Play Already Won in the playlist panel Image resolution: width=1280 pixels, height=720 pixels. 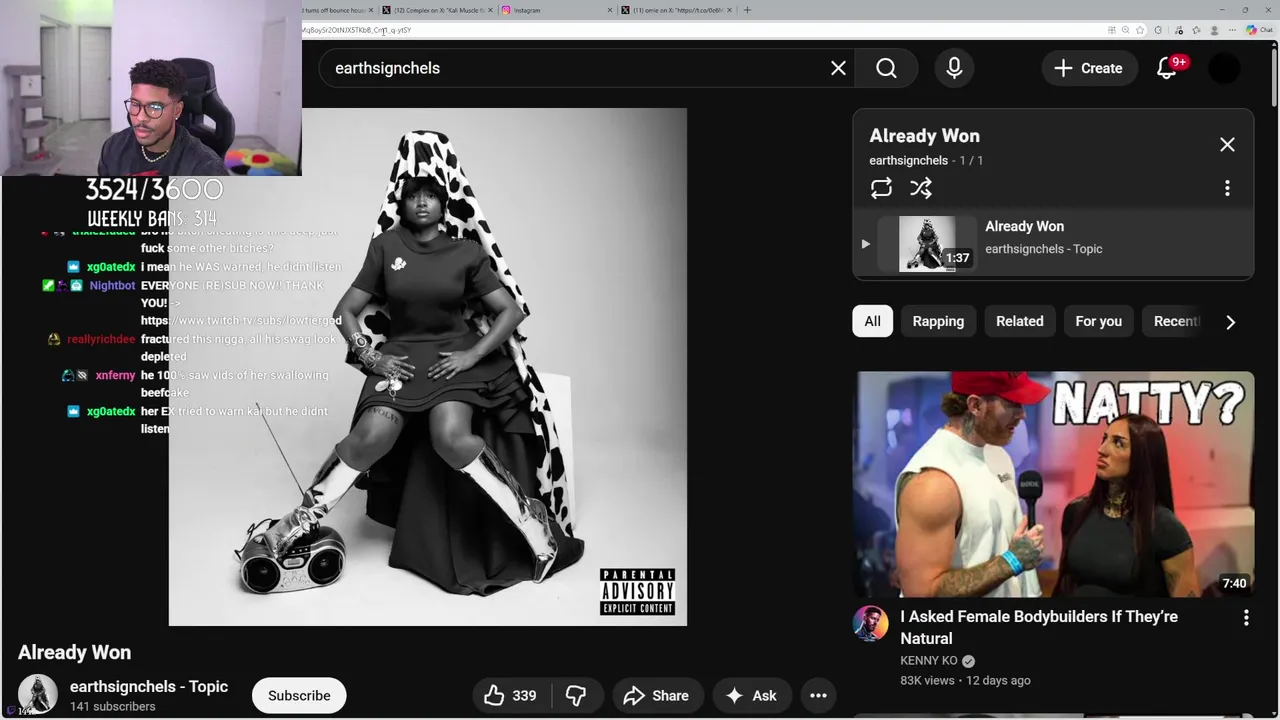tap(1053, 243)
